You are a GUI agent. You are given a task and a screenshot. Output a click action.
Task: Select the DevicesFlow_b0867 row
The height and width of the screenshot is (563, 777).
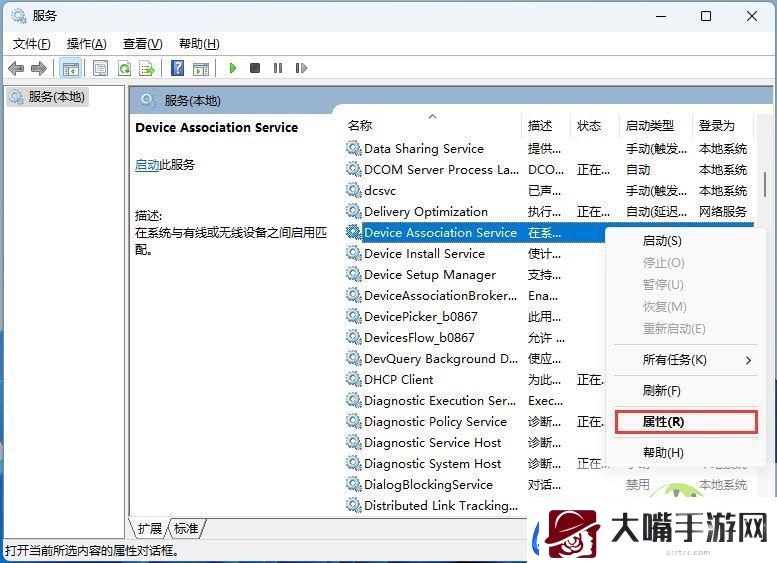476,337
